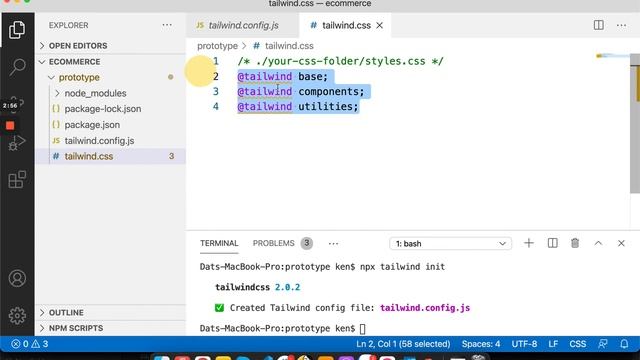Image resolution: width=640 pixels, height=360 pixels.
Task: Open the Accounts menu icon
Action: click(x=17, y=278)
